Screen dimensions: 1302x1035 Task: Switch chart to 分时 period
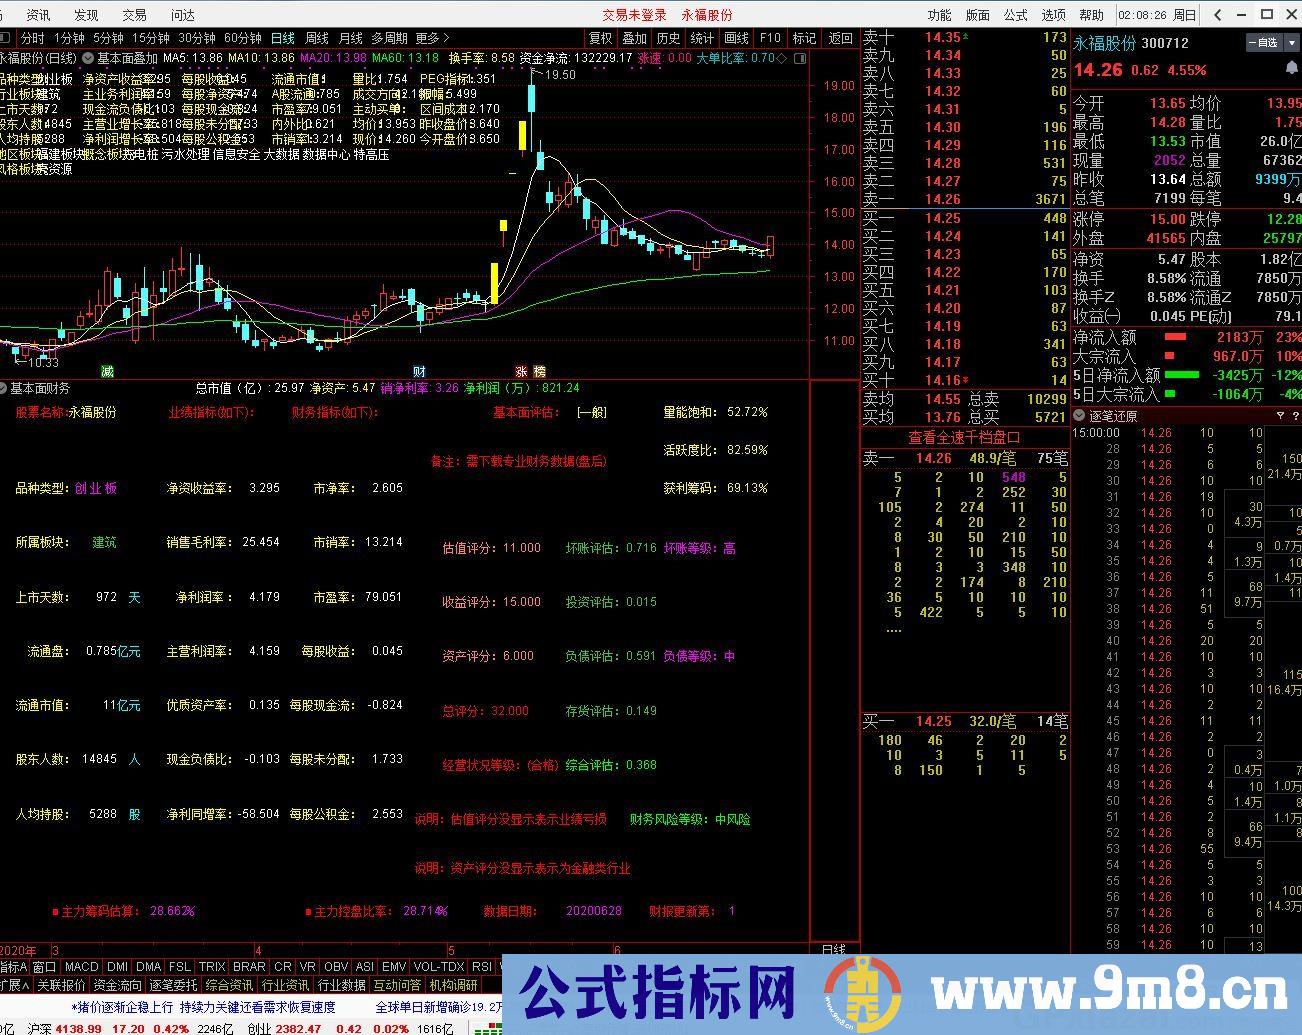pos(33,38)
